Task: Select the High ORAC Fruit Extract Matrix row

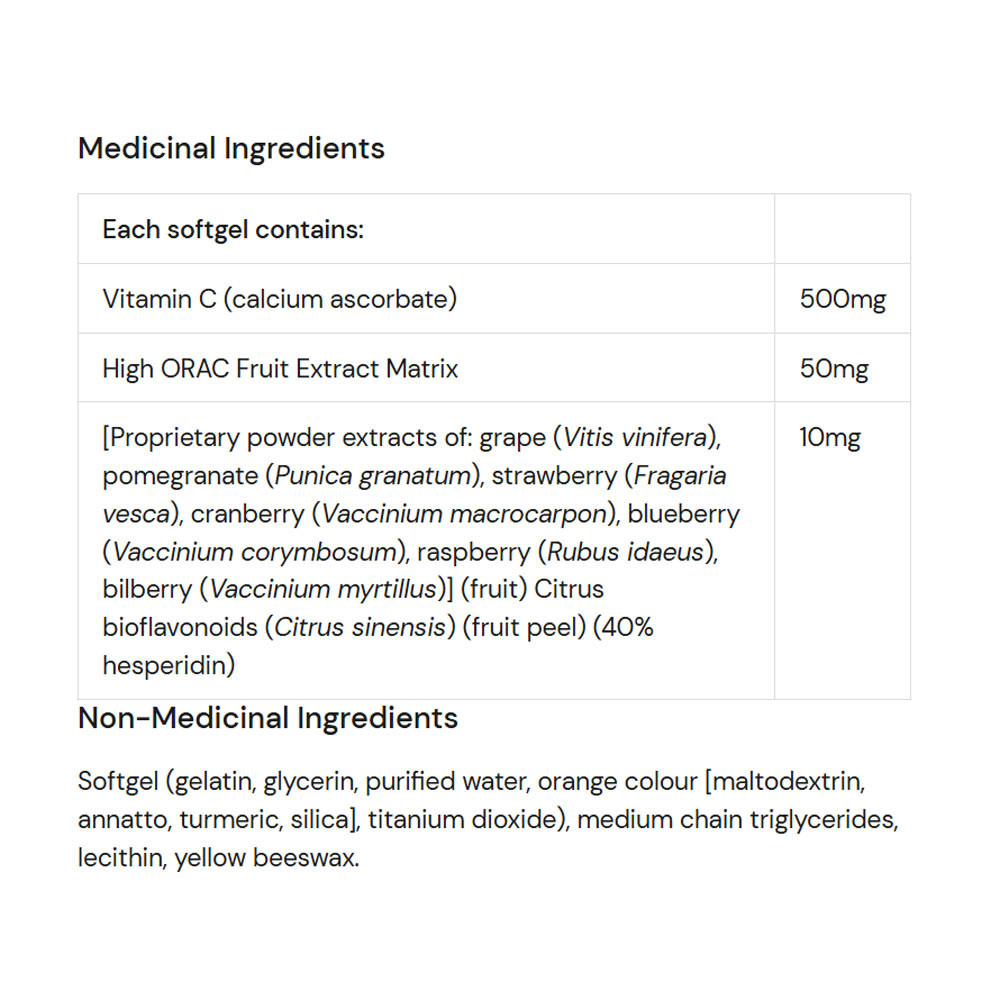Action: coord(280,369)
